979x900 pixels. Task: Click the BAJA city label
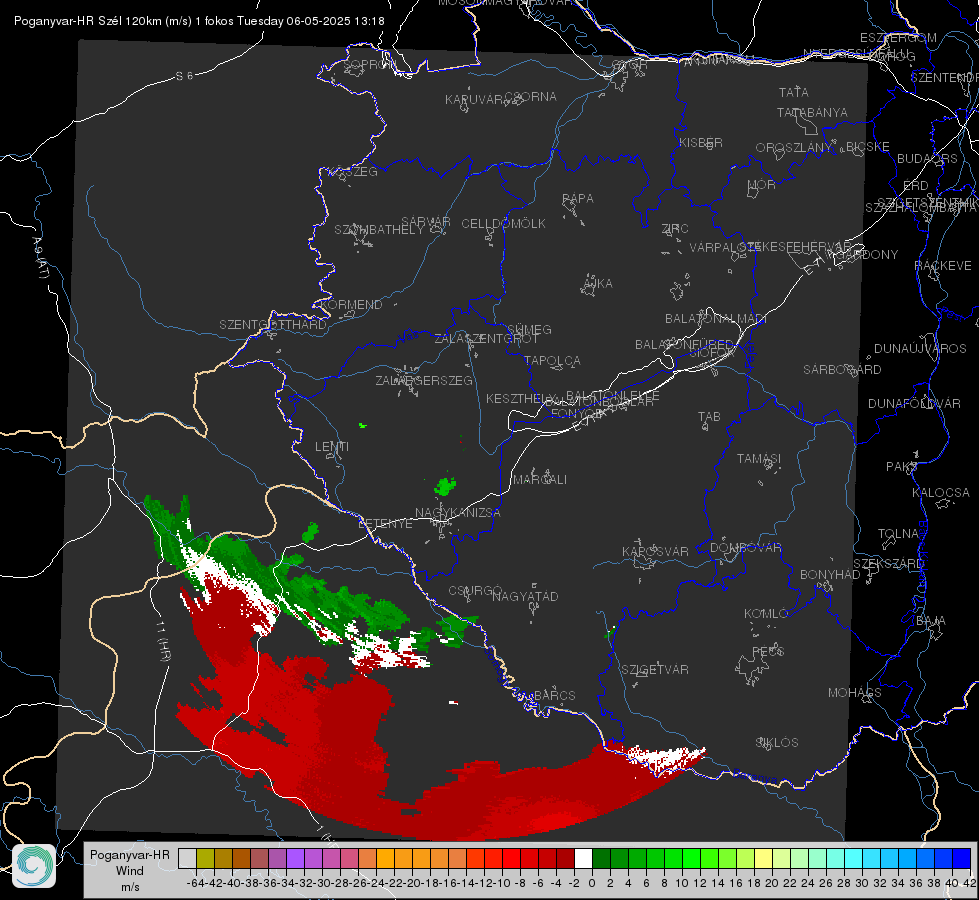click(x=931, y=621)
